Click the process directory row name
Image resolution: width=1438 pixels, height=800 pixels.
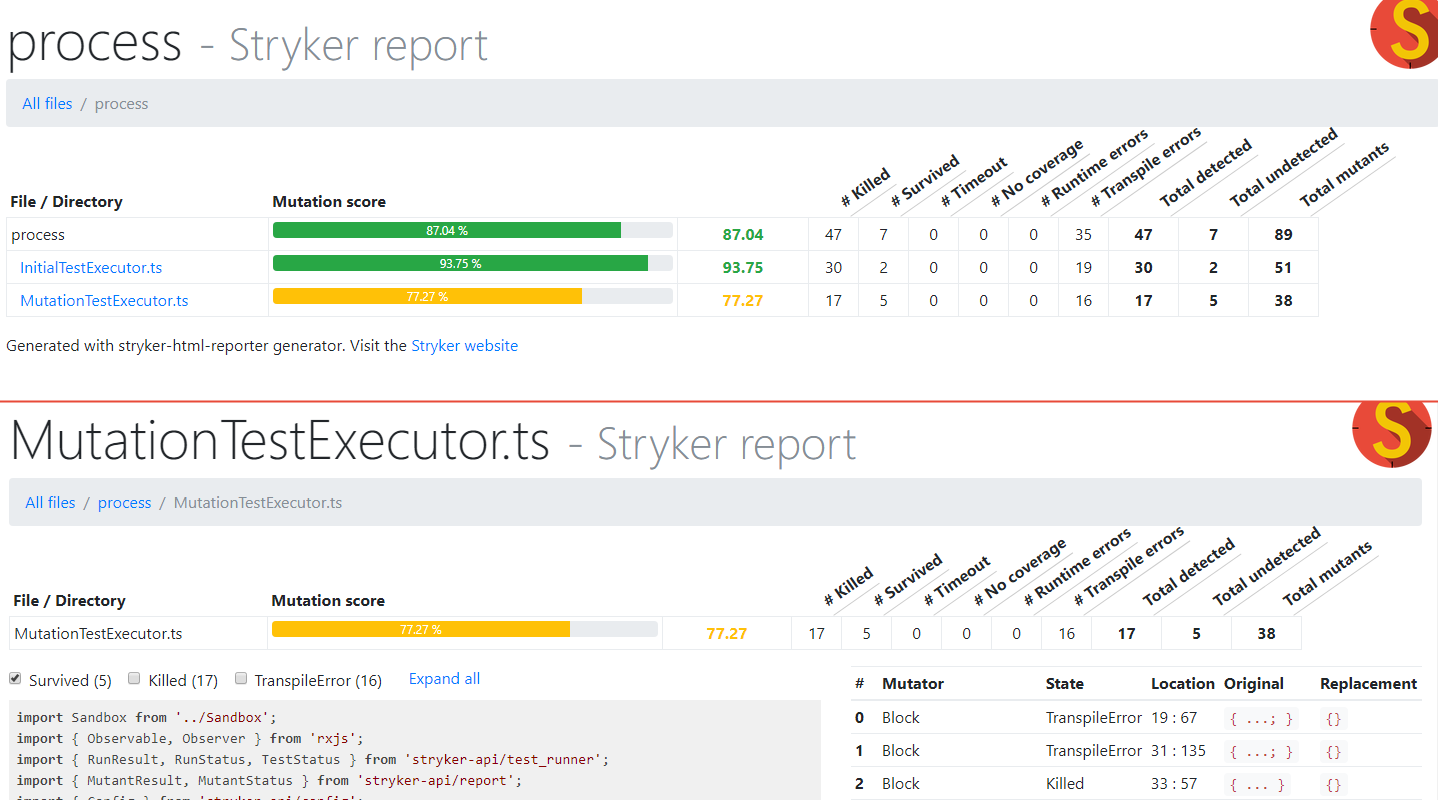click(38, 234)
